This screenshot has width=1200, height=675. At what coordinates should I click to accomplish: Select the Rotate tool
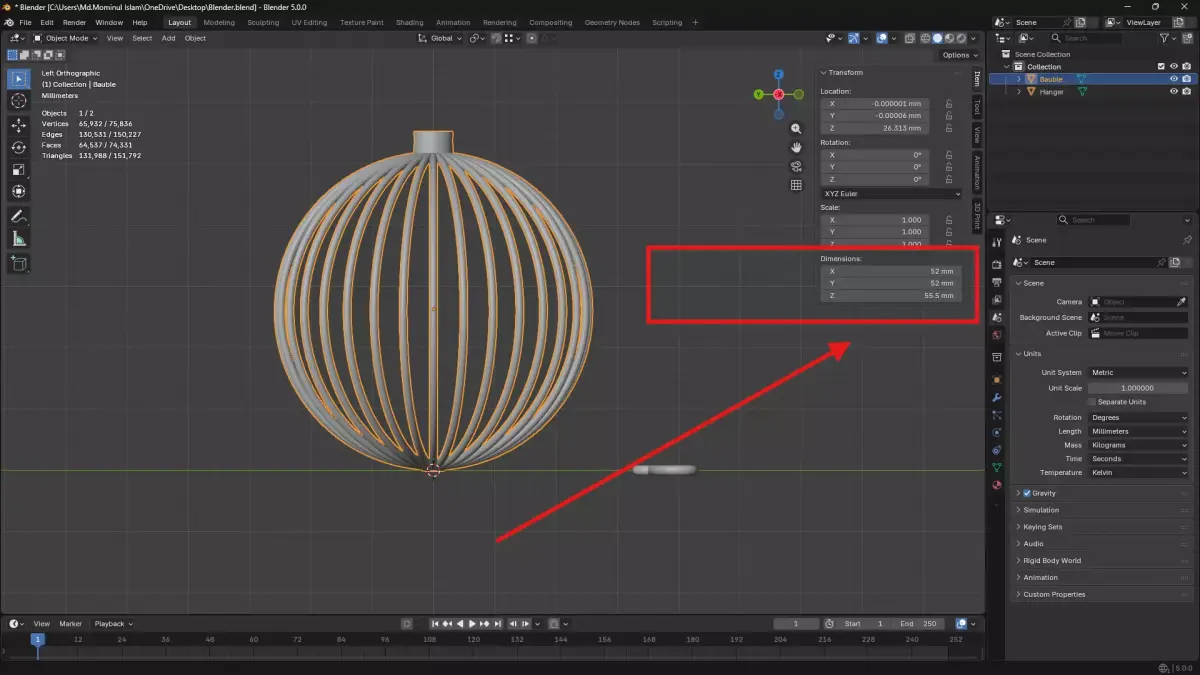point(19,147)
